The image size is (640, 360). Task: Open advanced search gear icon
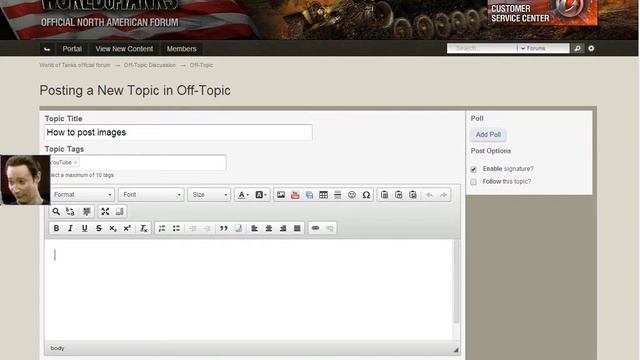[x=591, y=49]
